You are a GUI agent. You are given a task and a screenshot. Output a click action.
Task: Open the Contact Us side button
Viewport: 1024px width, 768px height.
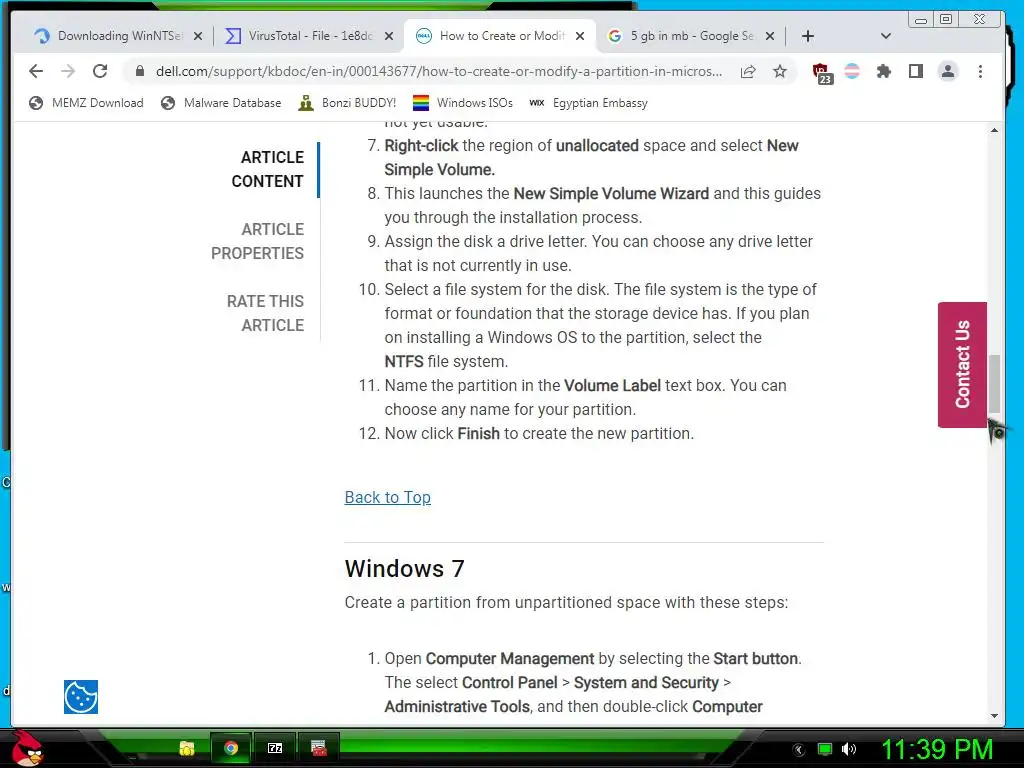pos(962,364)
